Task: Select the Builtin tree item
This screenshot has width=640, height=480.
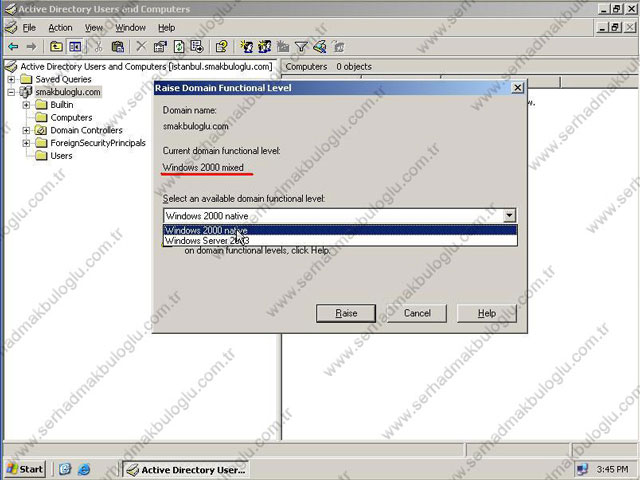Action: coord(62,105)
